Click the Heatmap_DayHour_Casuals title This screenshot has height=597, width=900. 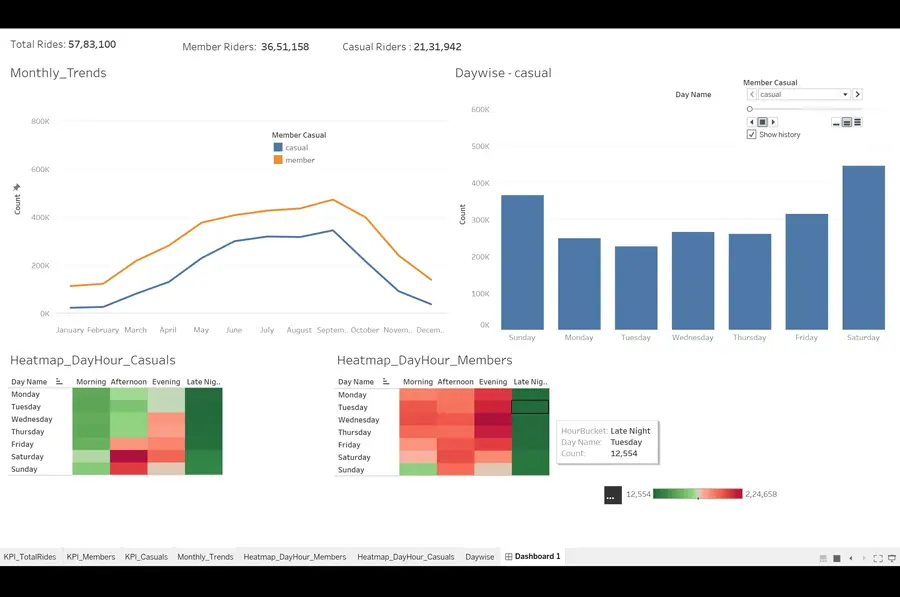coord(93,360)
